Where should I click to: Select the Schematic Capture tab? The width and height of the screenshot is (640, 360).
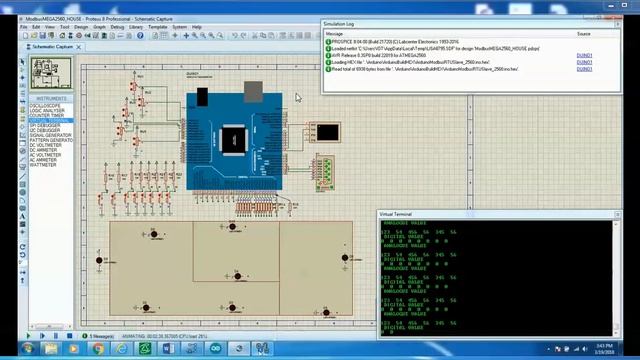click(x=52, y=47)
